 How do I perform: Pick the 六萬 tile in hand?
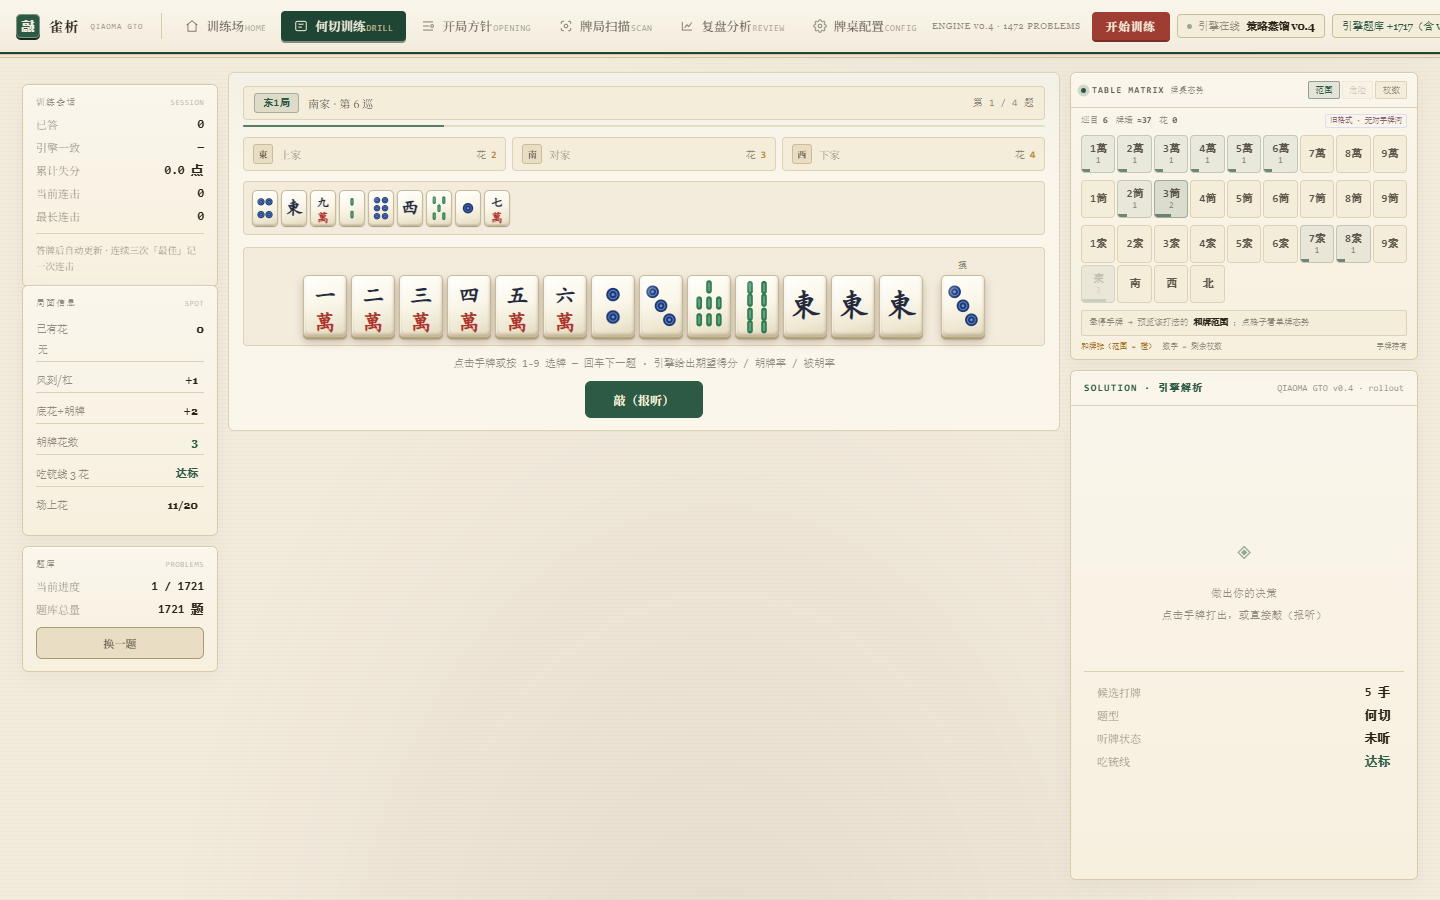point(565,307)
